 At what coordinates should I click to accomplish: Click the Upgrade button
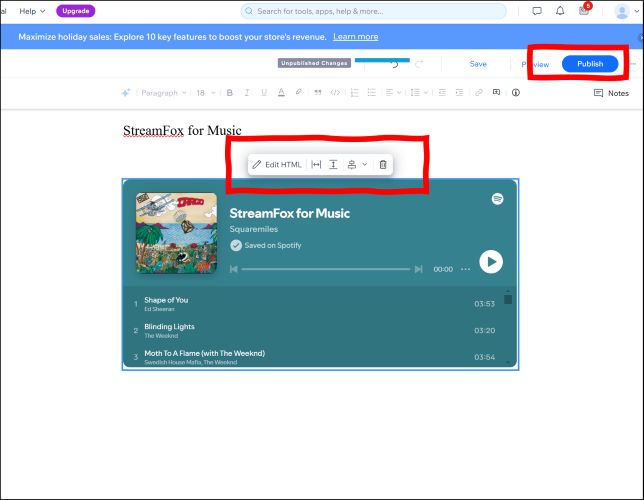click(76, 11)
